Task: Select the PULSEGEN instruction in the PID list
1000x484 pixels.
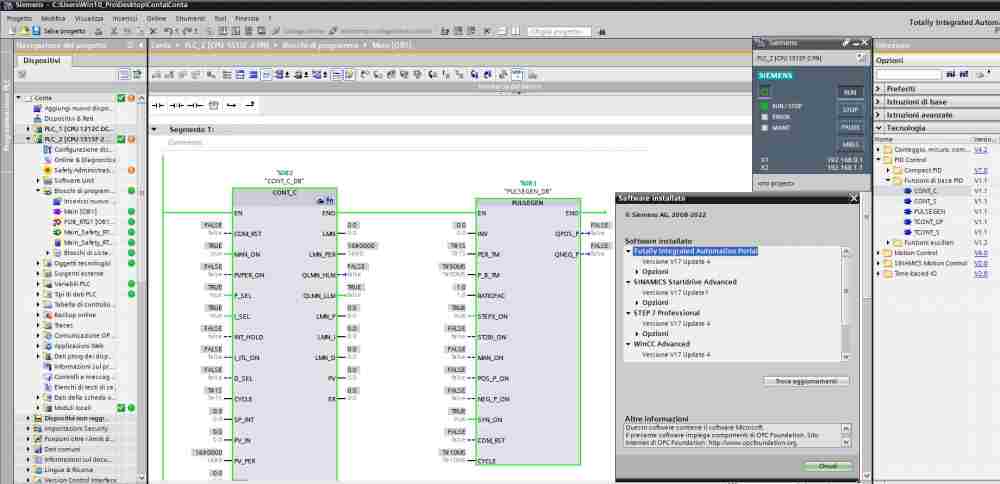Action: 929,212
